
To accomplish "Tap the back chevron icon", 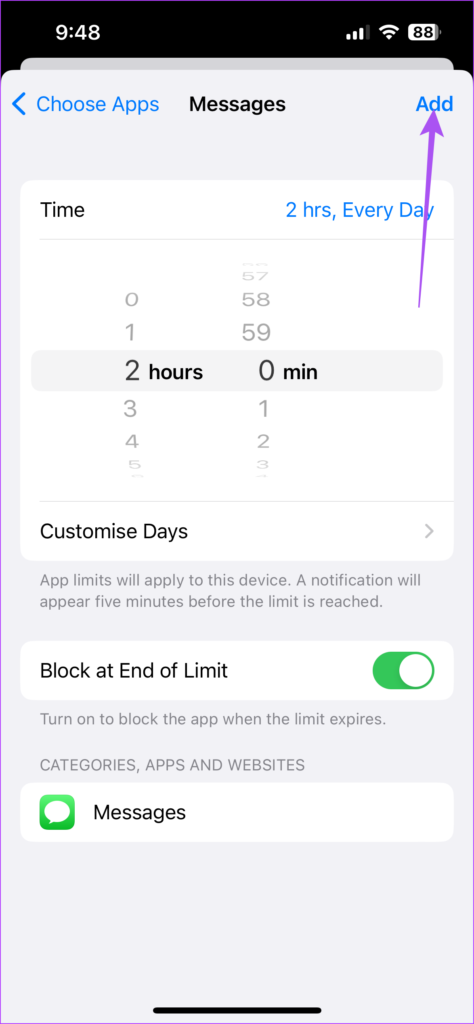I will pyautogui.click(x=20, y=104).
